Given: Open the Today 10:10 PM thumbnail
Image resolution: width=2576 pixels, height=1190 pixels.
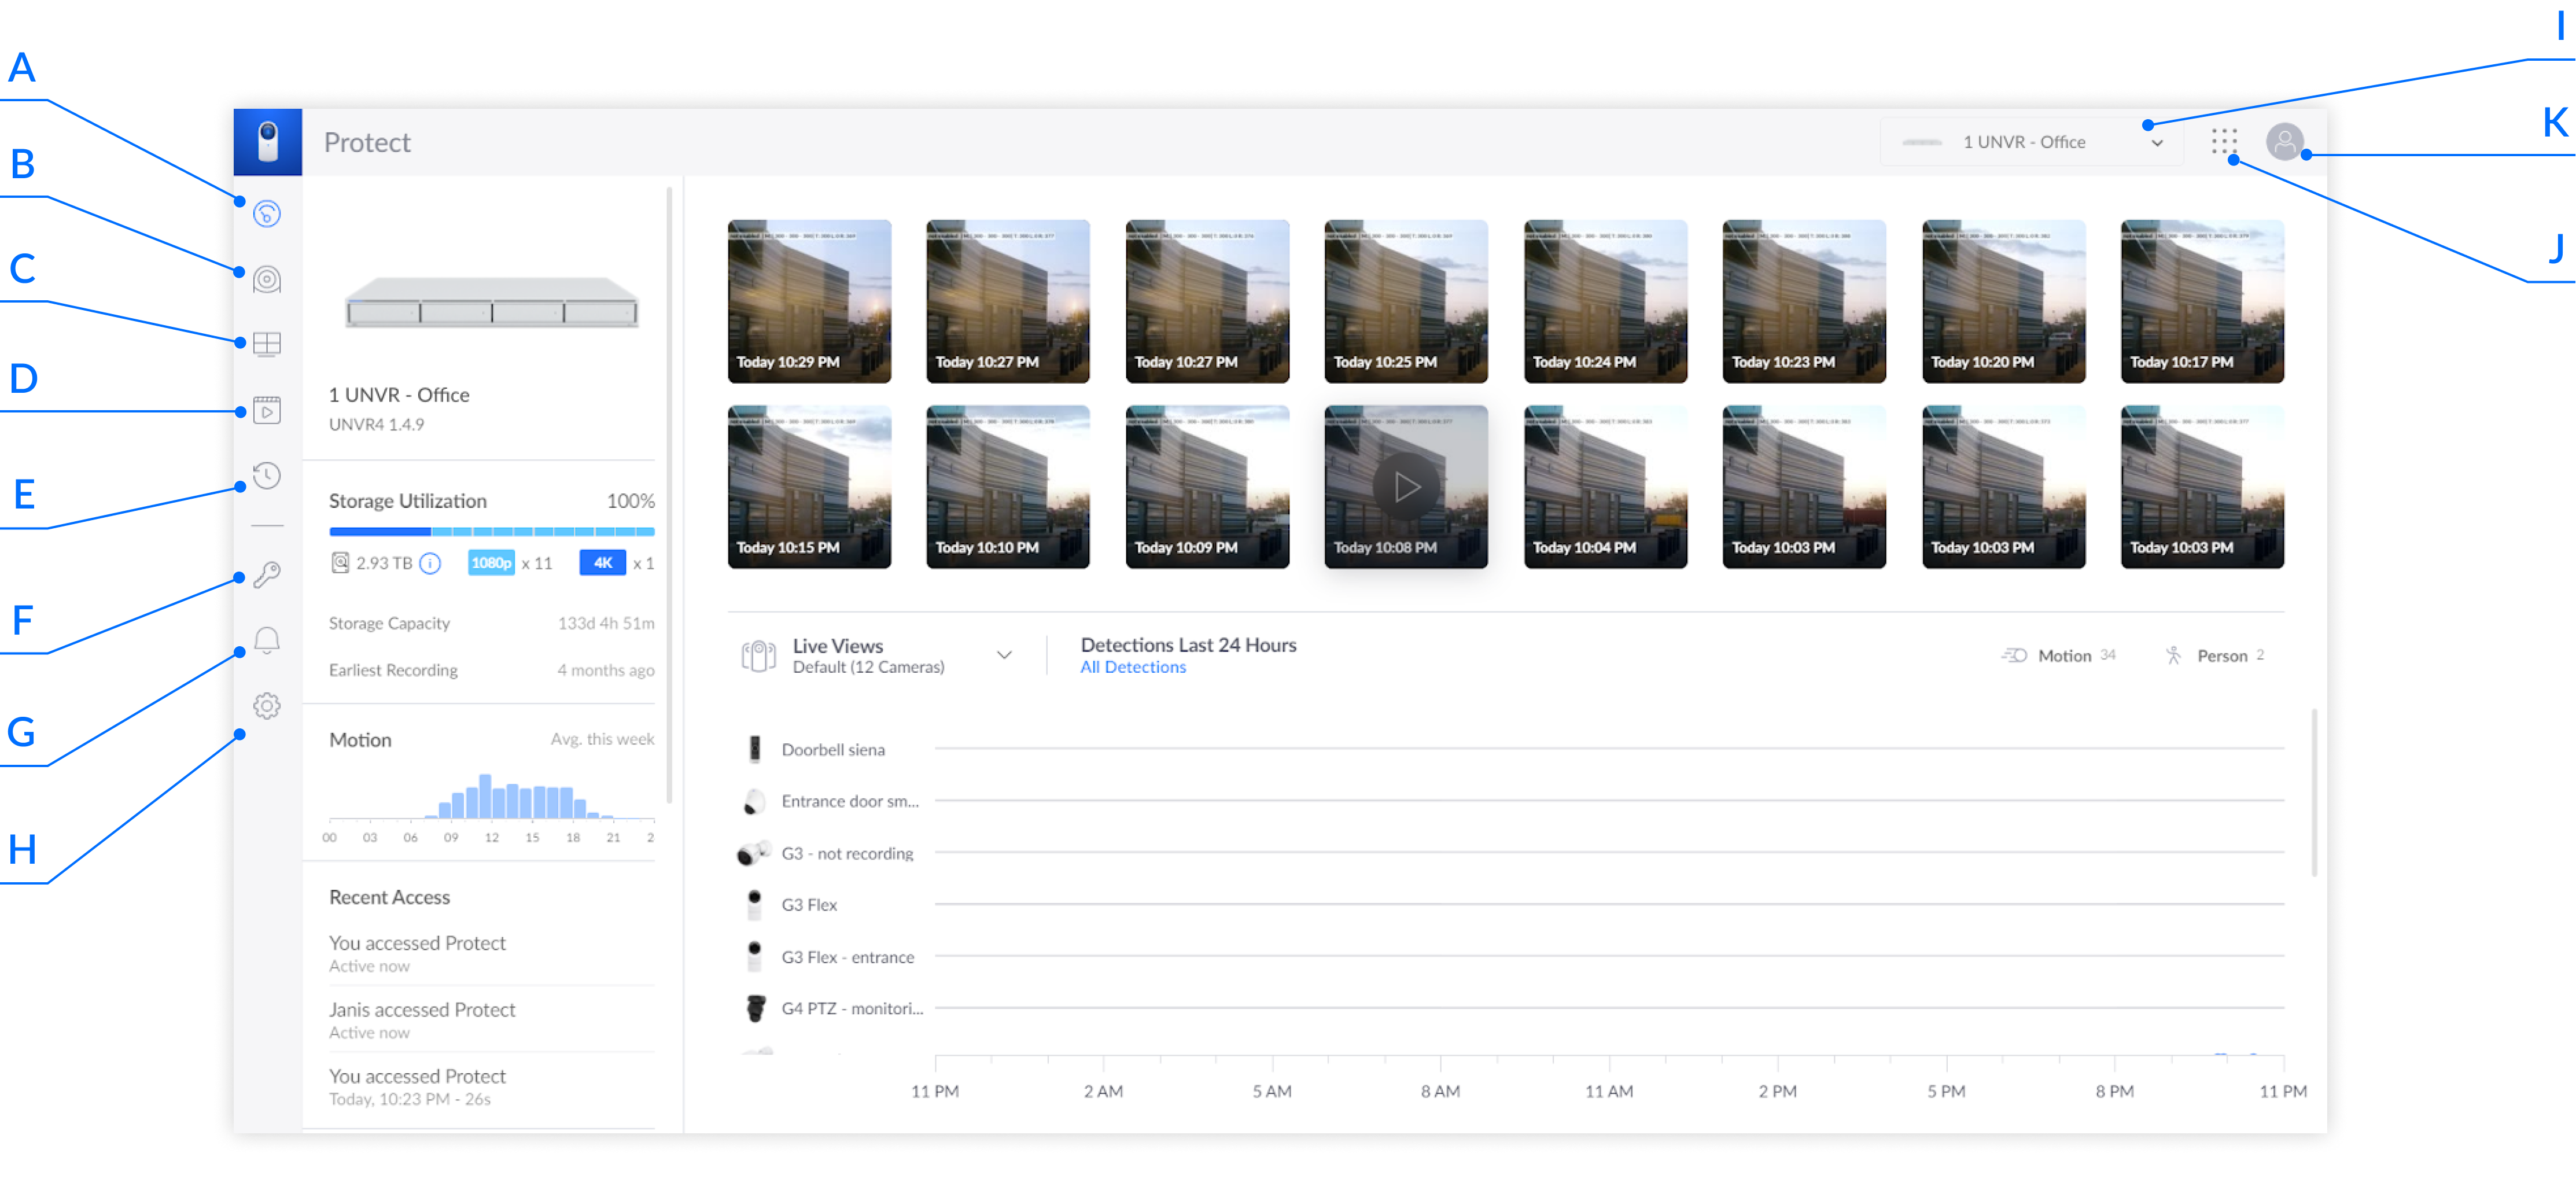Looking at the screenshot, I should [x=1008, y=487].
